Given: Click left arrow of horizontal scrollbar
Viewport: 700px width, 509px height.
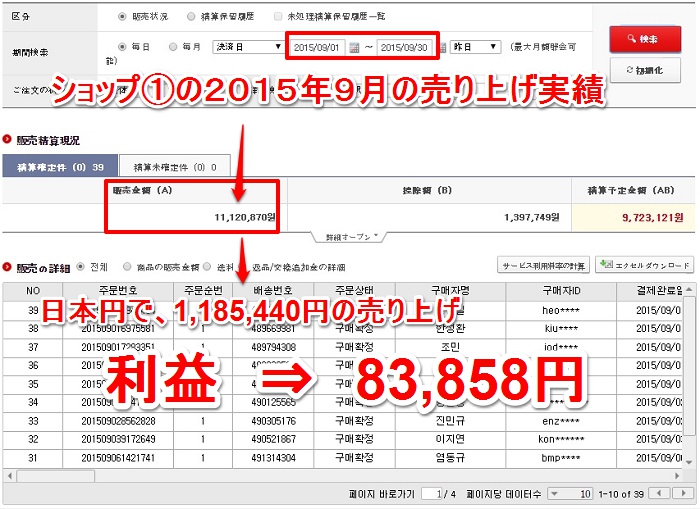Looking at the screenshot, I should click(8, 475).
